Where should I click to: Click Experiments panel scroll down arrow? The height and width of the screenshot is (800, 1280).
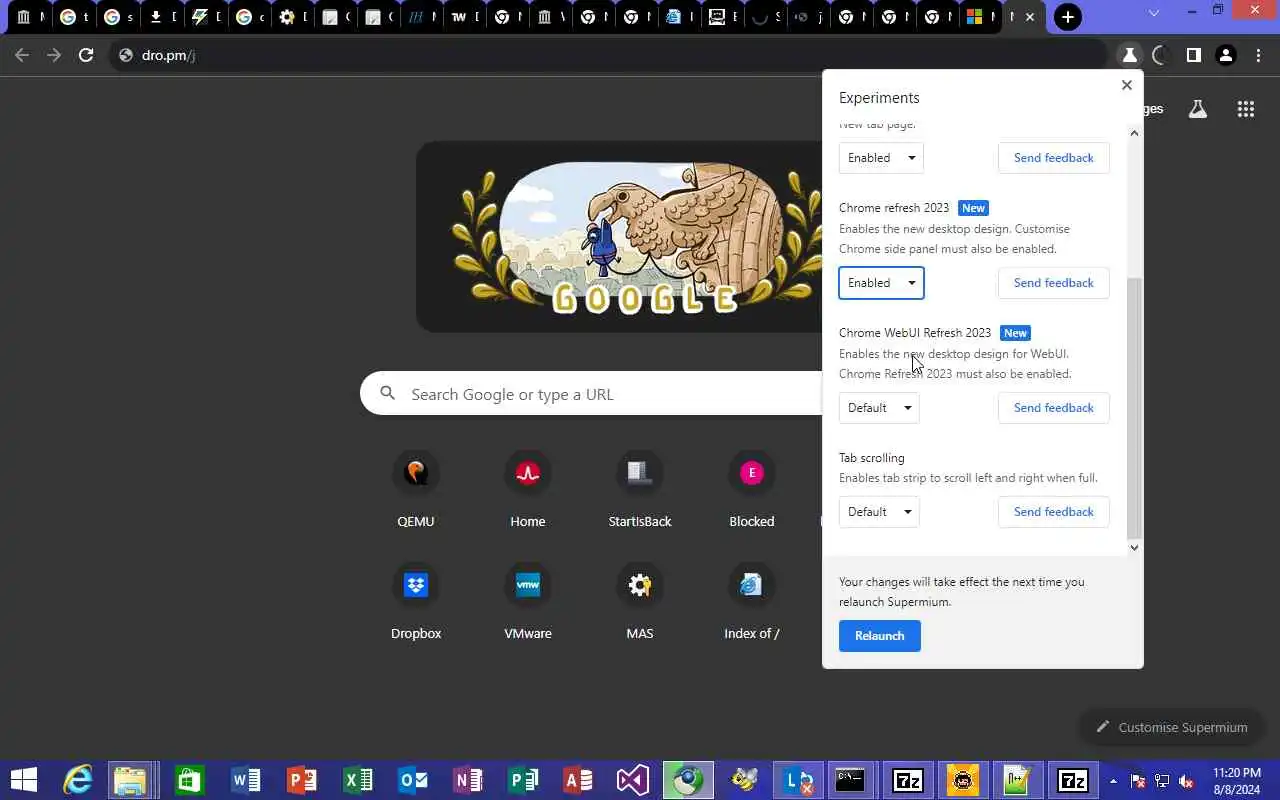pos(1134,547)
